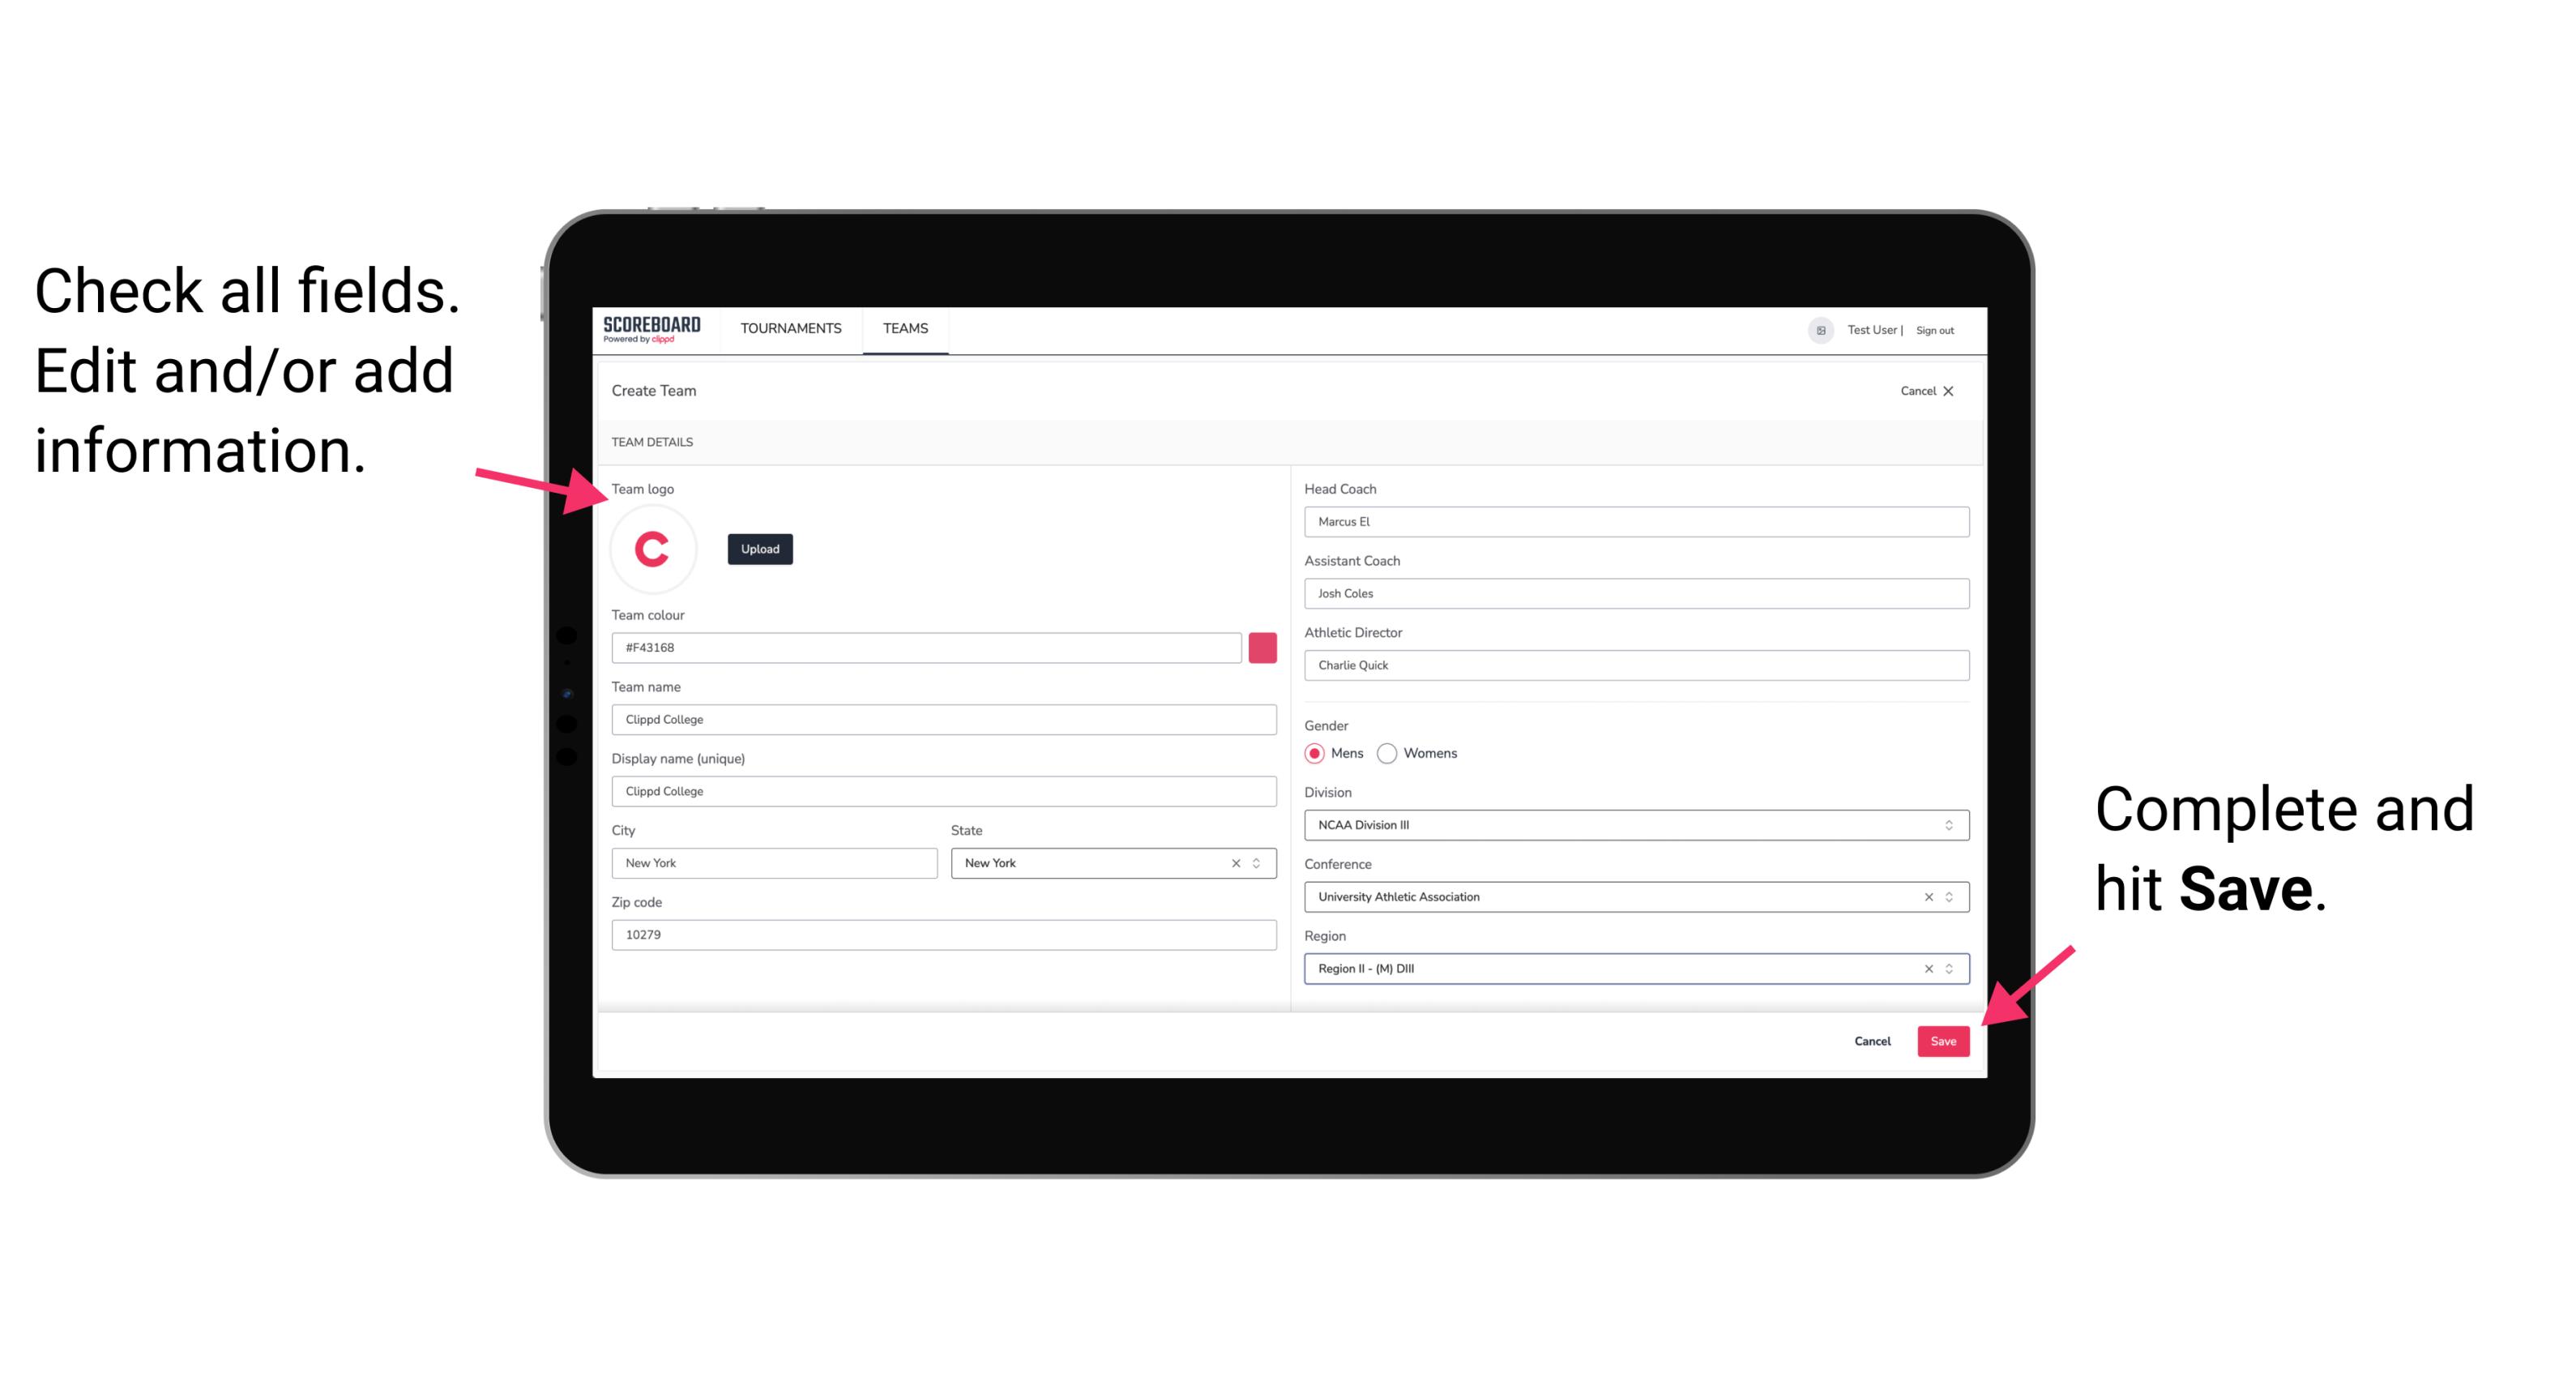Click the team color swatch #F43168
The image size is (2576, 1386).
point(1264,647)
